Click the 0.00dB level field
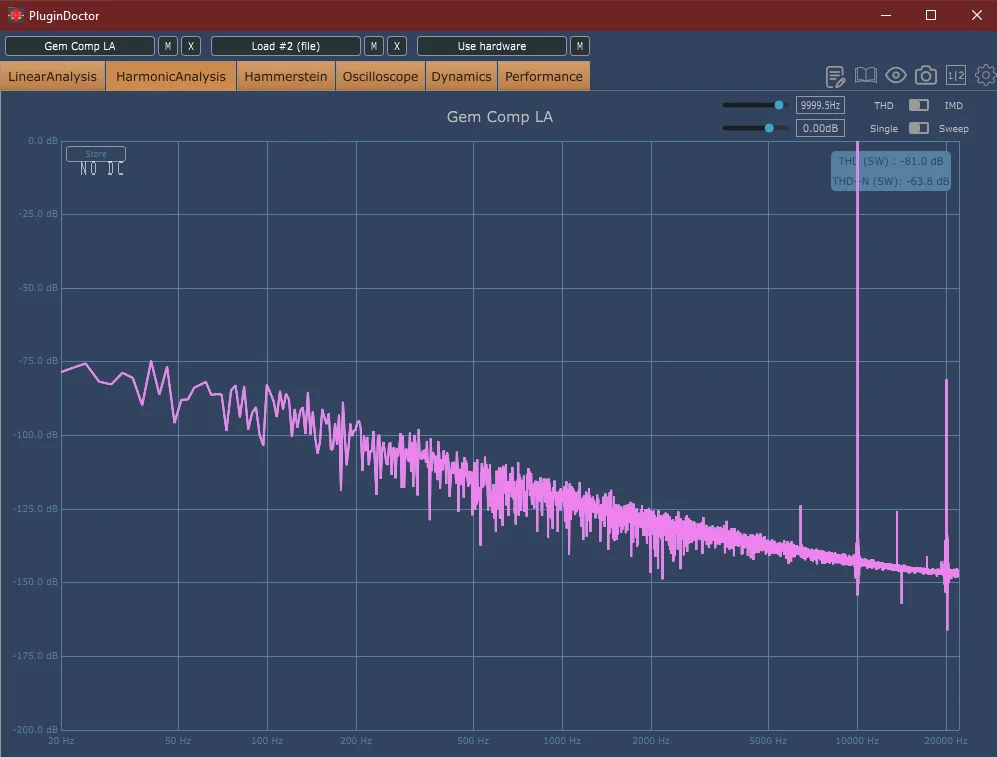The height and width of the screenshot is (757, 997). [820, 128]
